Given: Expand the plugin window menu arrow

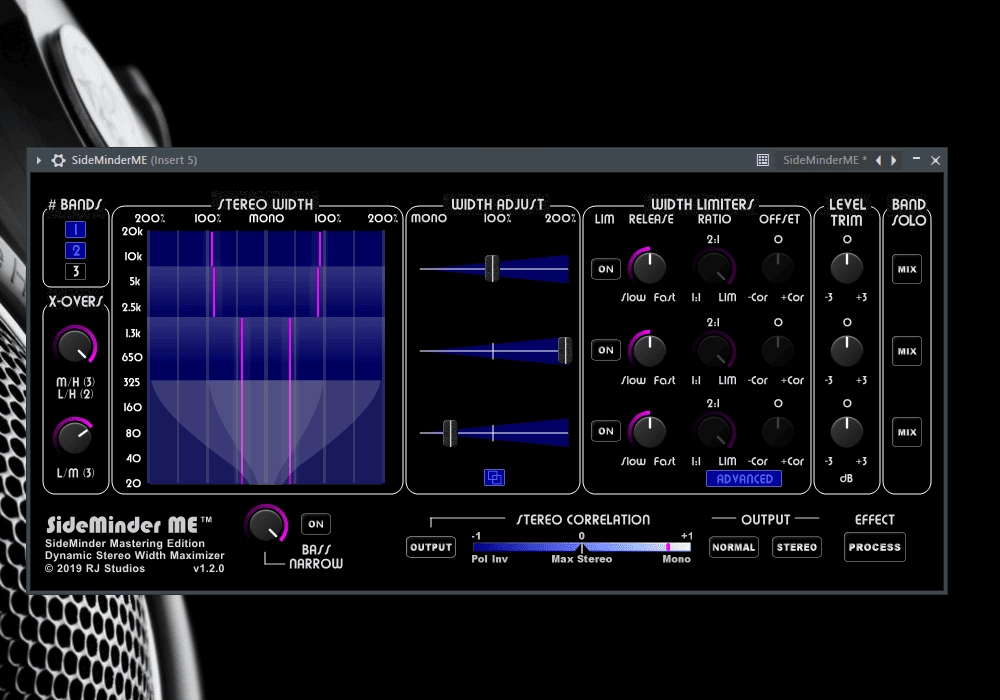Looking at the screenshot, I should (x=39, y=160).
